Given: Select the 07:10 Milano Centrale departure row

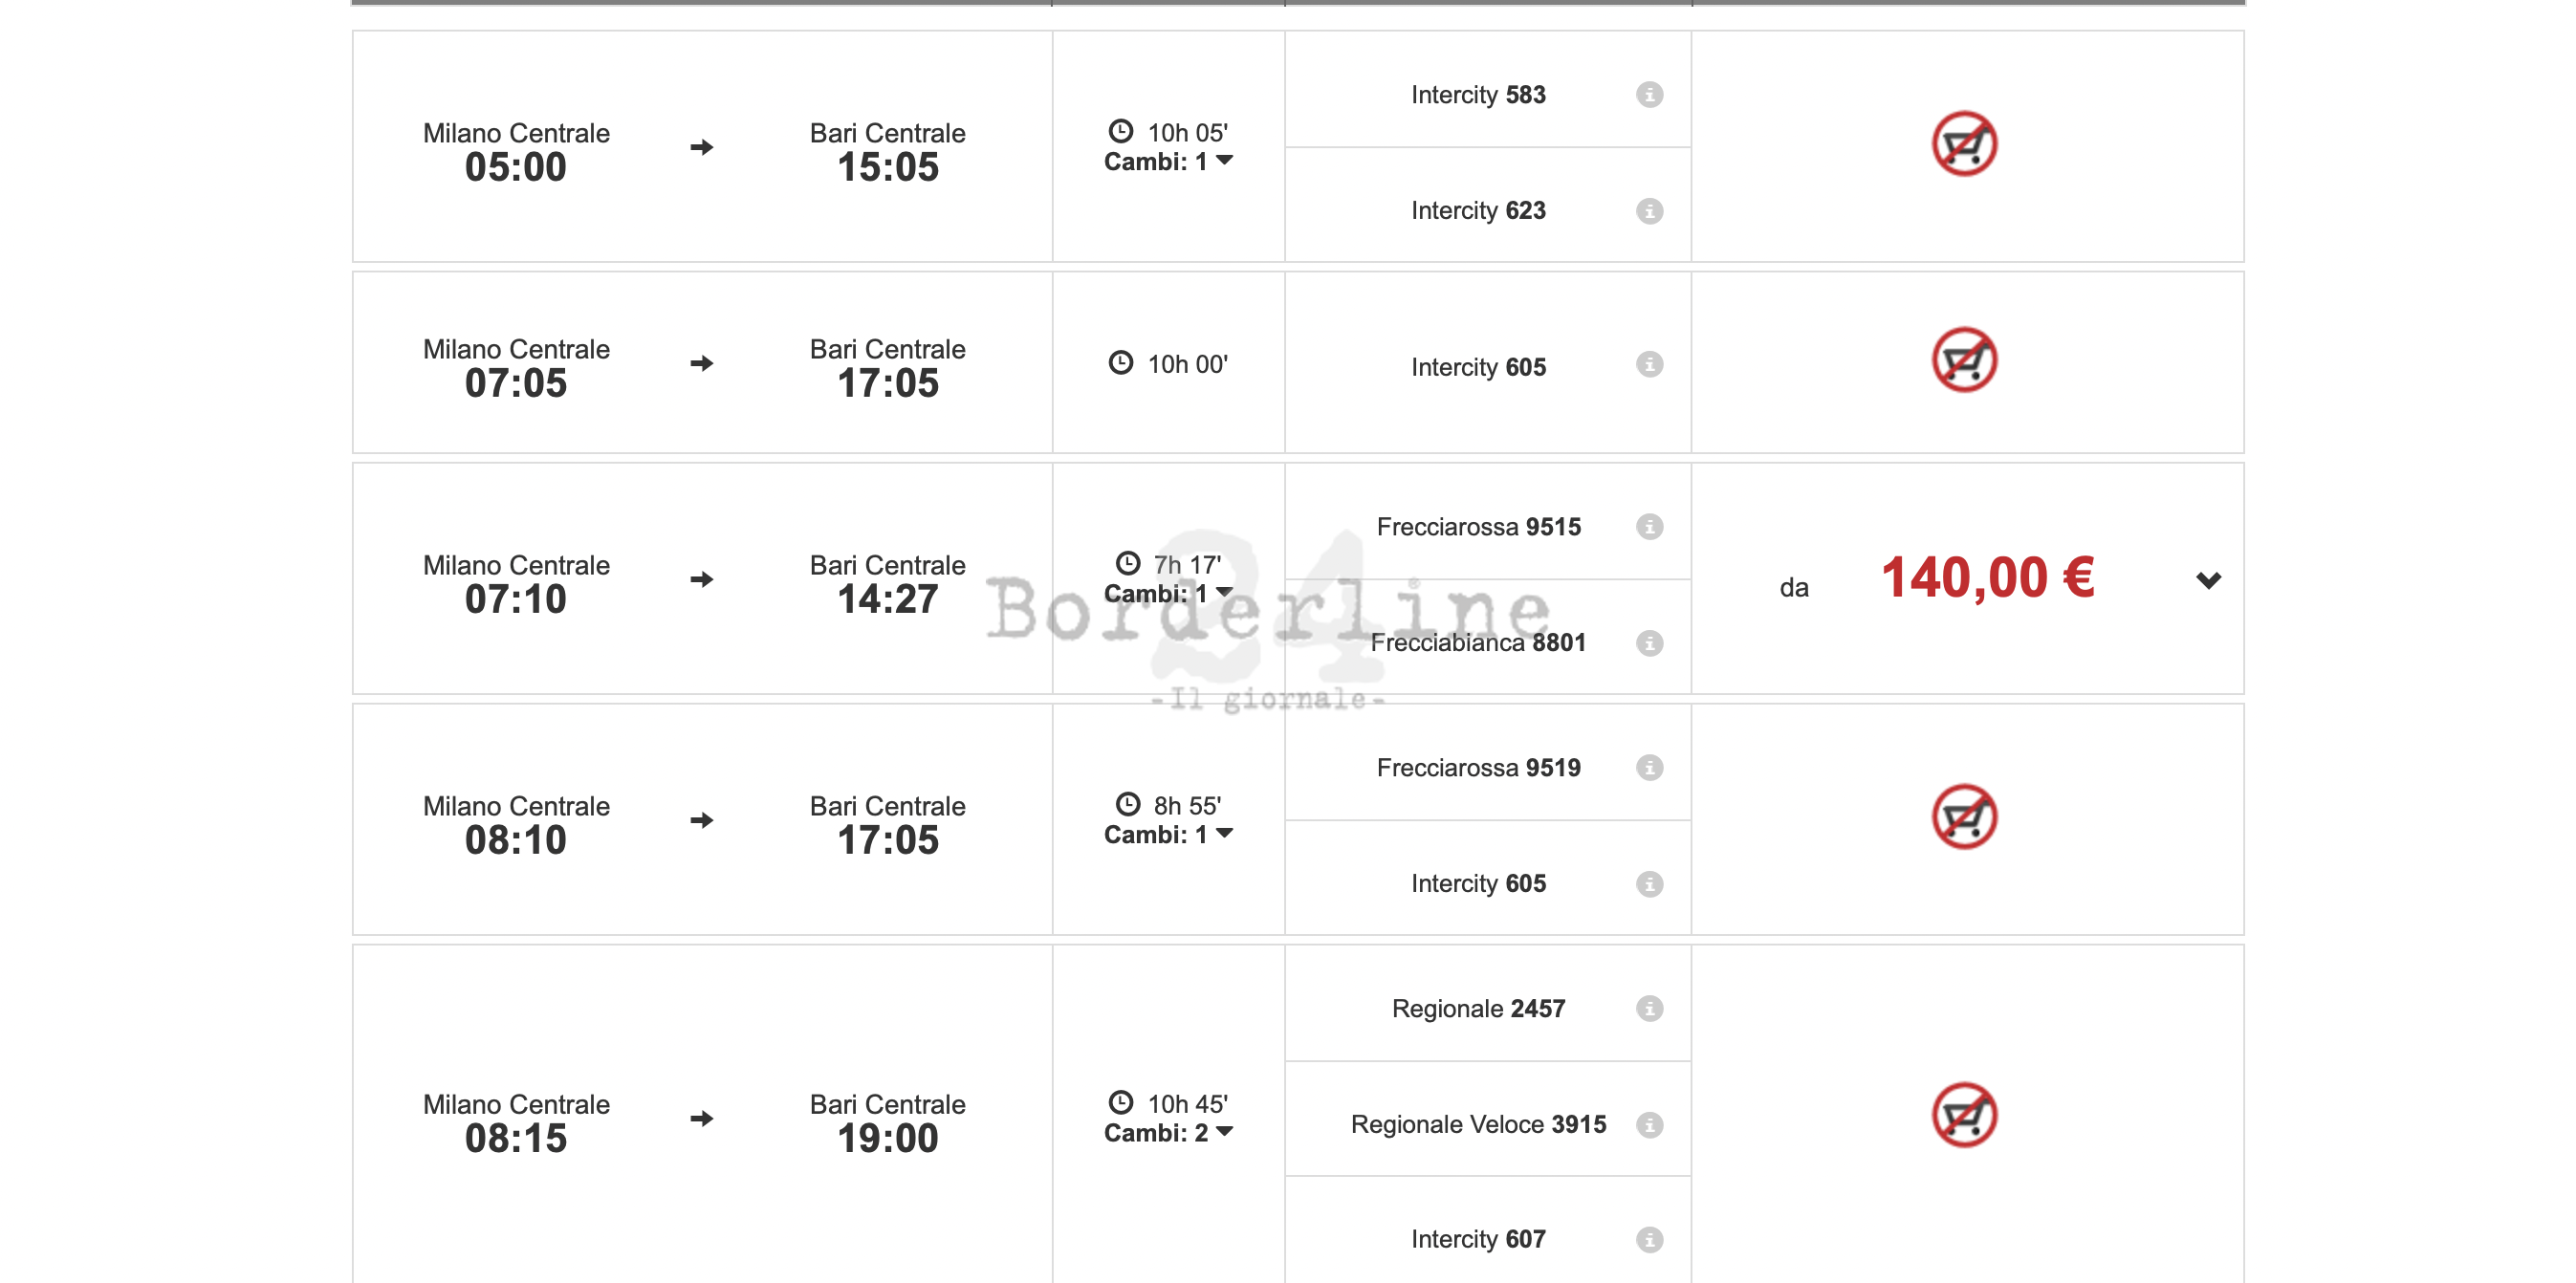Looking at the screenshot, I should [516, 581].
